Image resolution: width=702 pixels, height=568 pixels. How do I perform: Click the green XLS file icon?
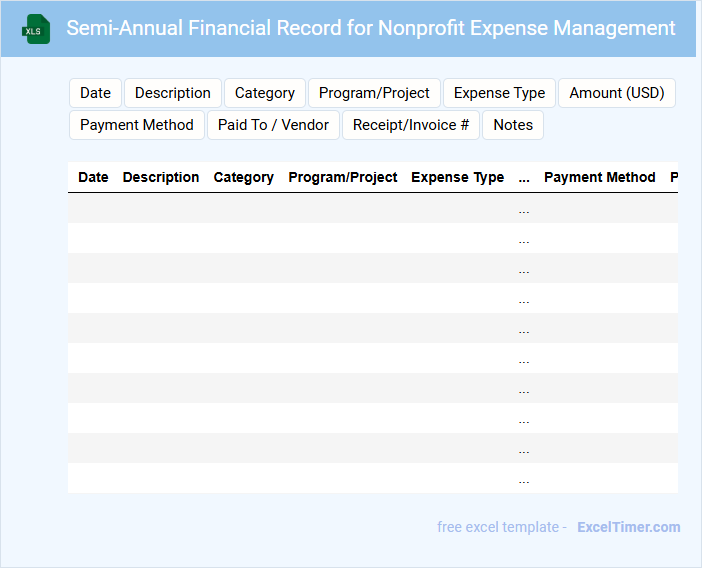click(37, 29)
